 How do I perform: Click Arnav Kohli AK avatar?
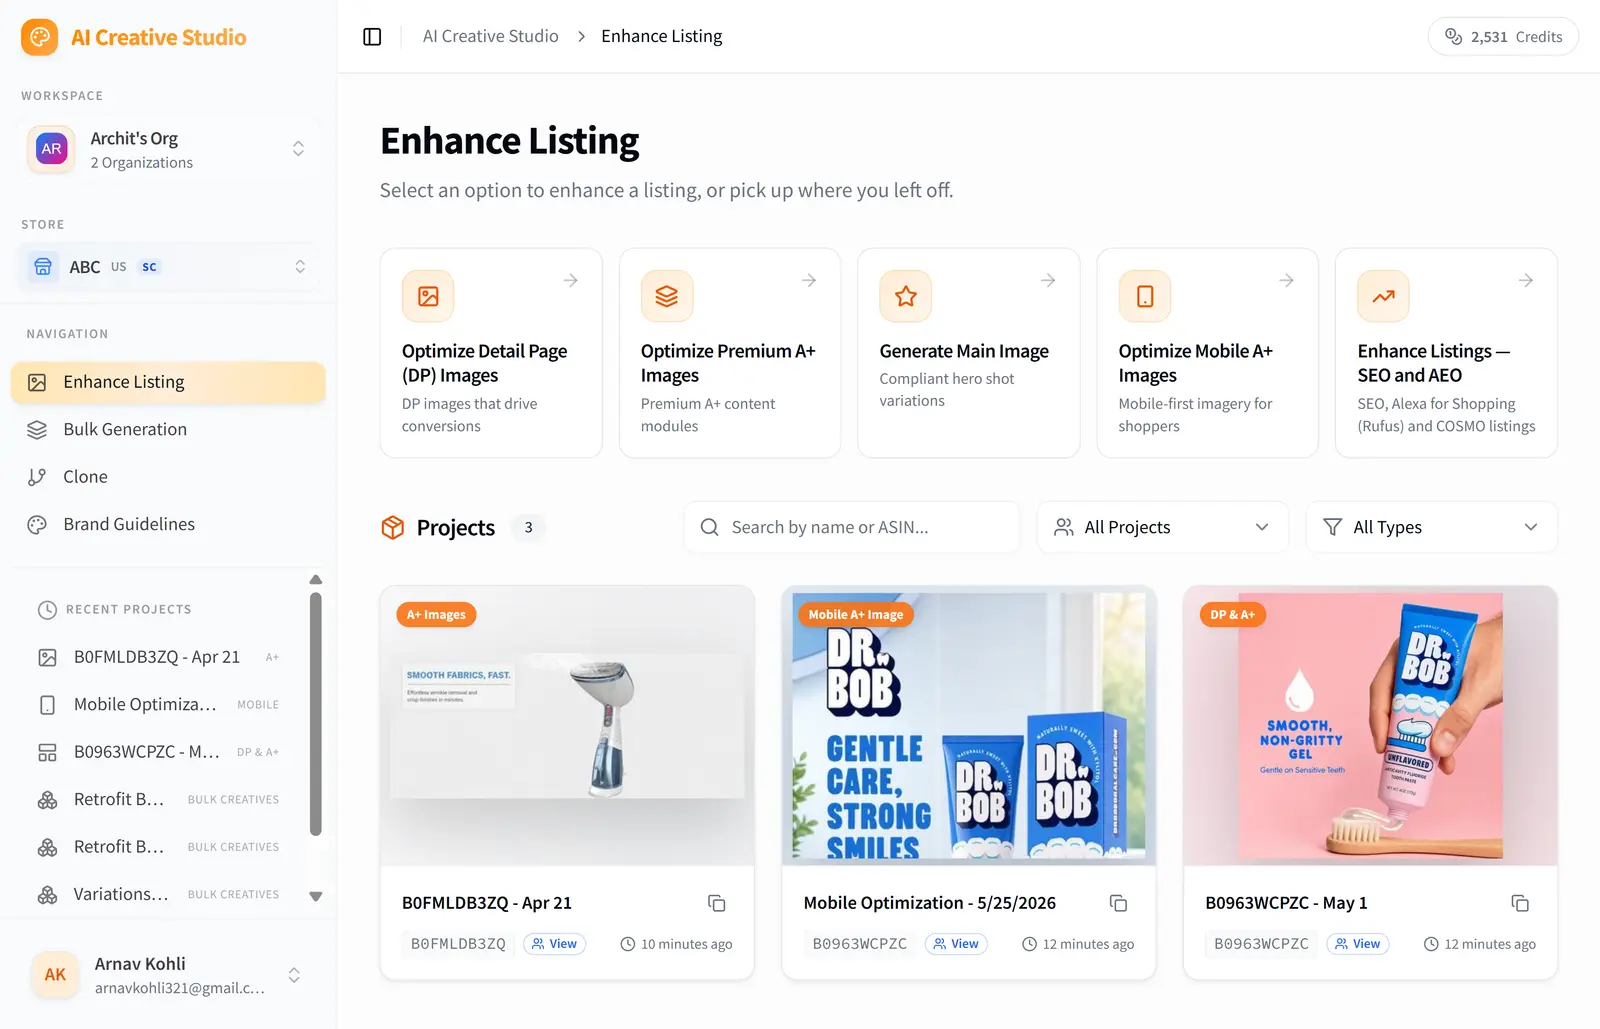point(55,974)
